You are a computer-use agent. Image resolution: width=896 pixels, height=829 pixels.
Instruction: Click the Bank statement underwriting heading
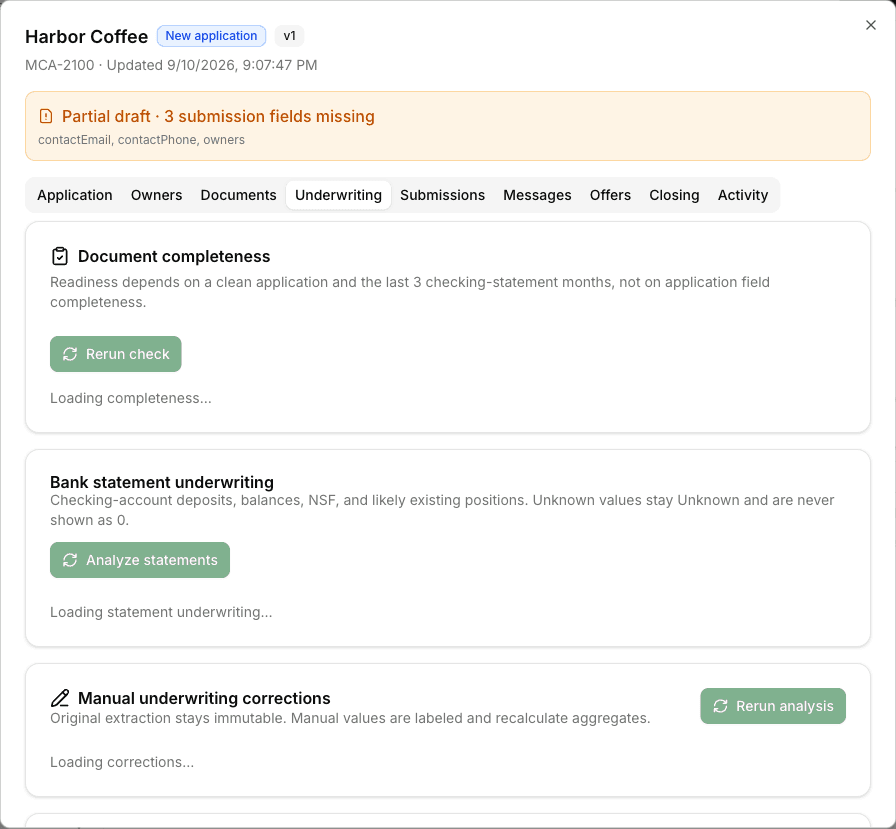tap(162, 482)
